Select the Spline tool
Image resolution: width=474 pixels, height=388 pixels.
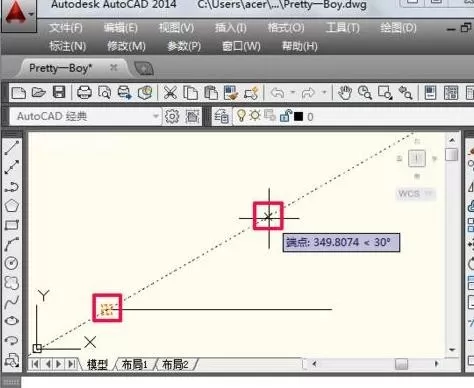[x=12, y=302]
